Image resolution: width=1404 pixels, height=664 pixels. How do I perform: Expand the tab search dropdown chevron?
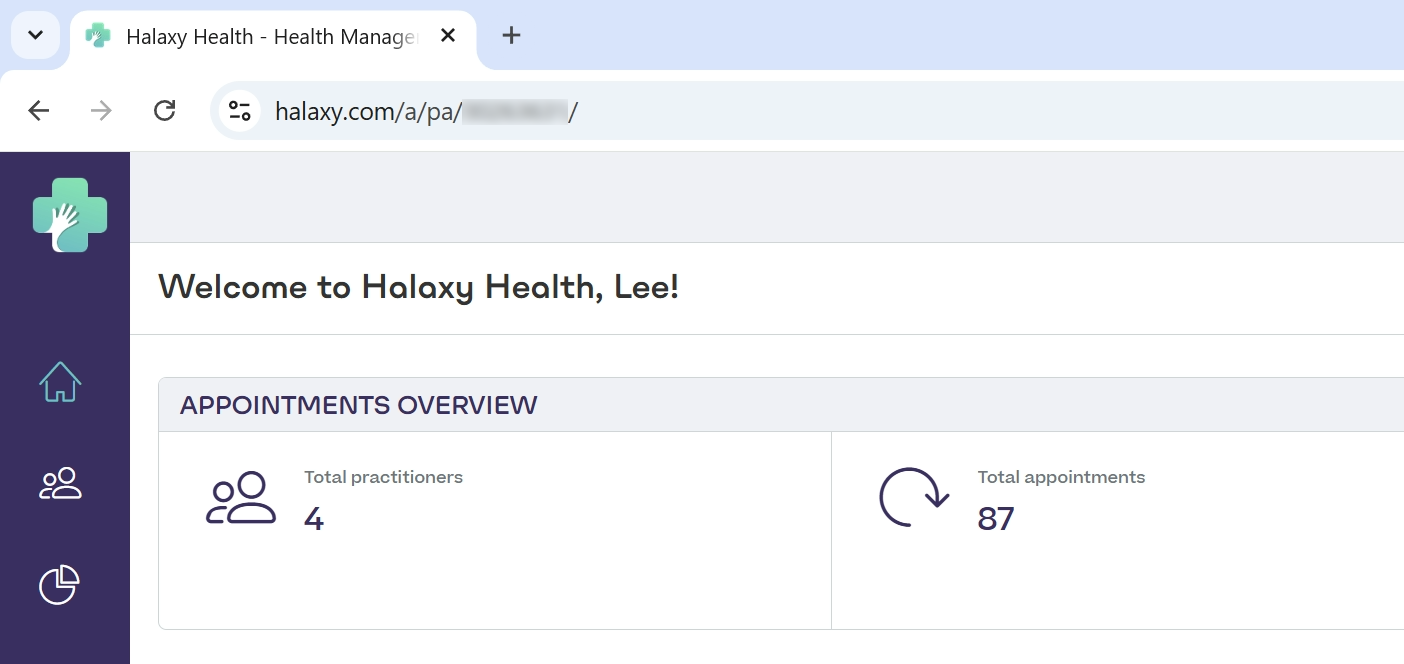(35, 36)
